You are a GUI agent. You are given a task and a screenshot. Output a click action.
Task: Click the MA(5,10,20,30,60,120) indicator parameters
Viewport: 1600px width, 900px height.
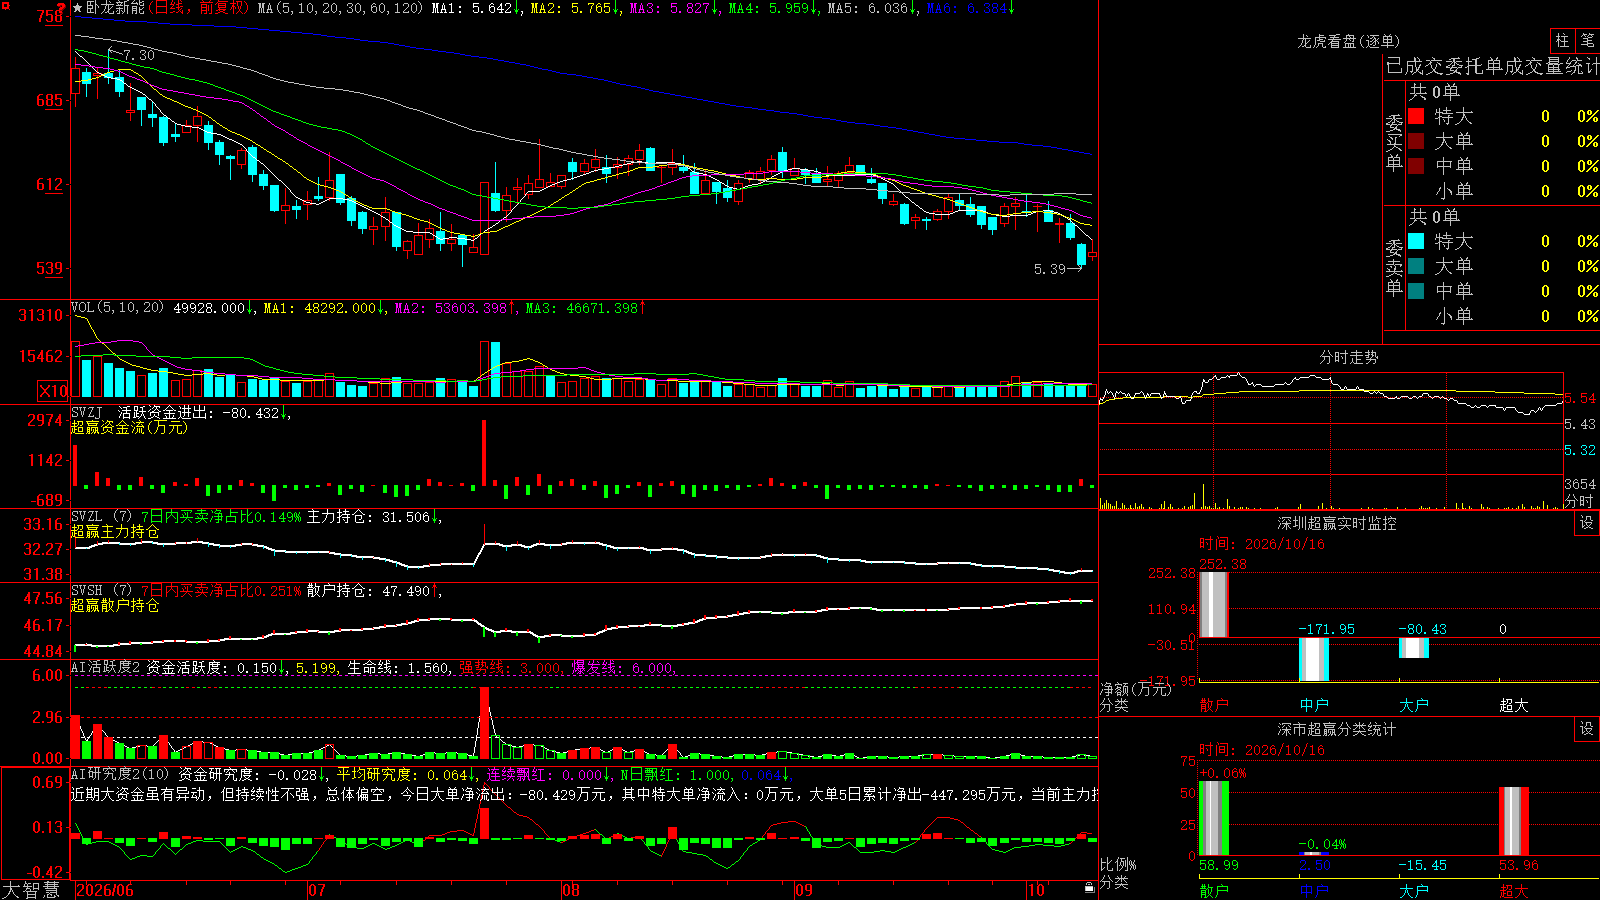pos(340,8)
